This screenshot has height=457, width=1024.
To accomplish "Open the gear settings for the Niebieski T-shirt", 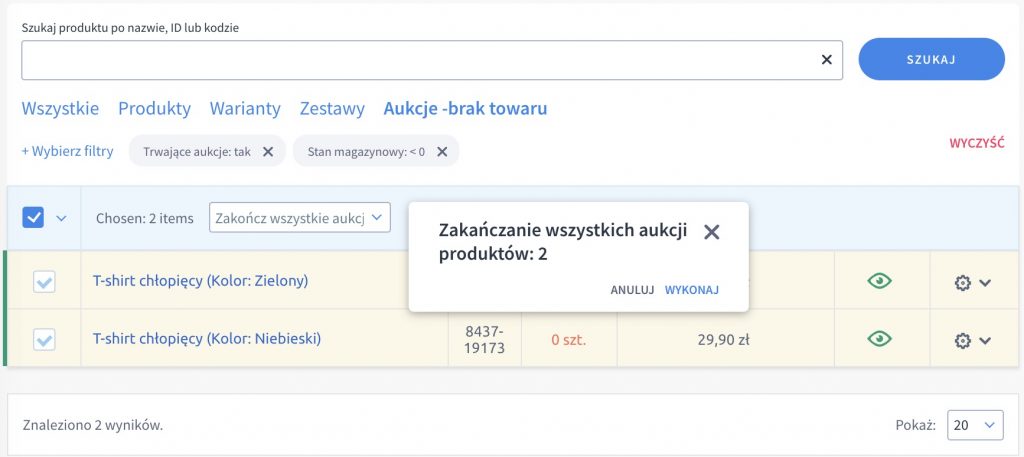I will tap(972, 340).
